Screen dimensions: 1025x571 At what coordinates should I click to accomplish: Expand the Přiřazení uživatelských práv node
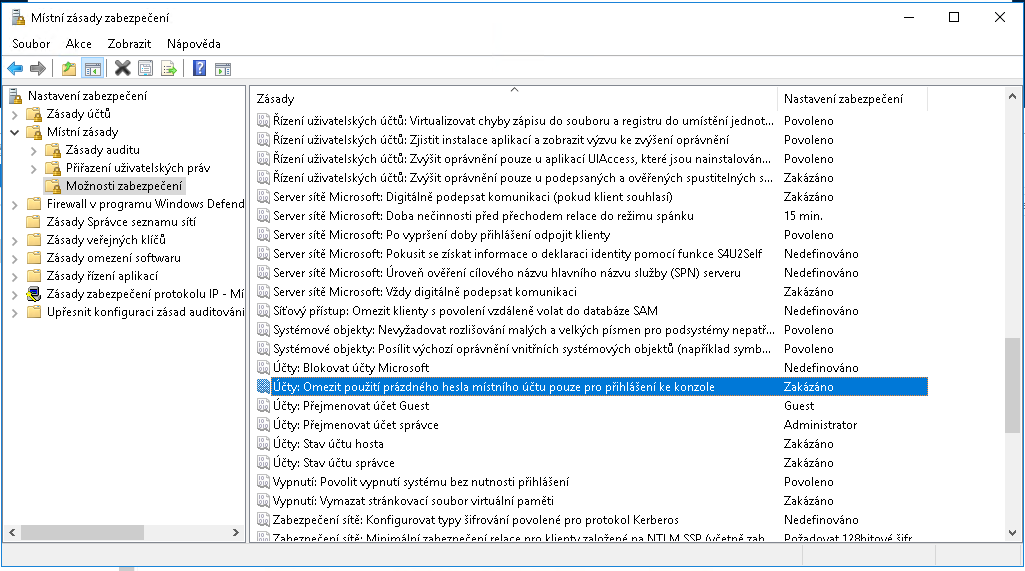pyautogui.click(x=34, y=168)
